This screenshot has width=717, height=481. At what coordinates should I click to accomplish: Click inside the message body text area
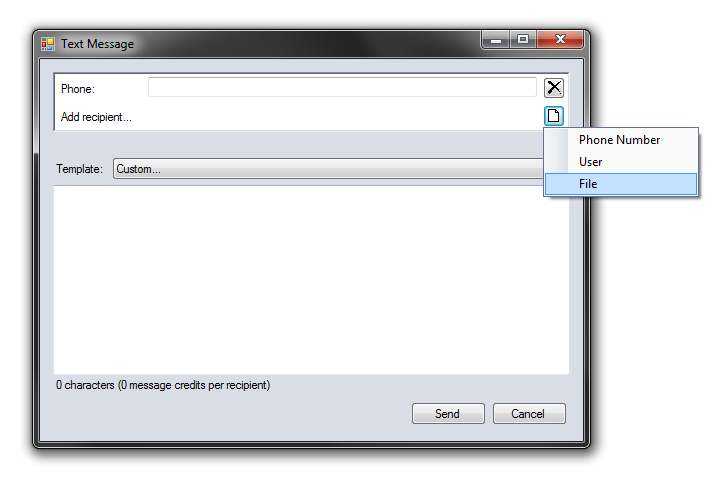click(x=311, y=280)
